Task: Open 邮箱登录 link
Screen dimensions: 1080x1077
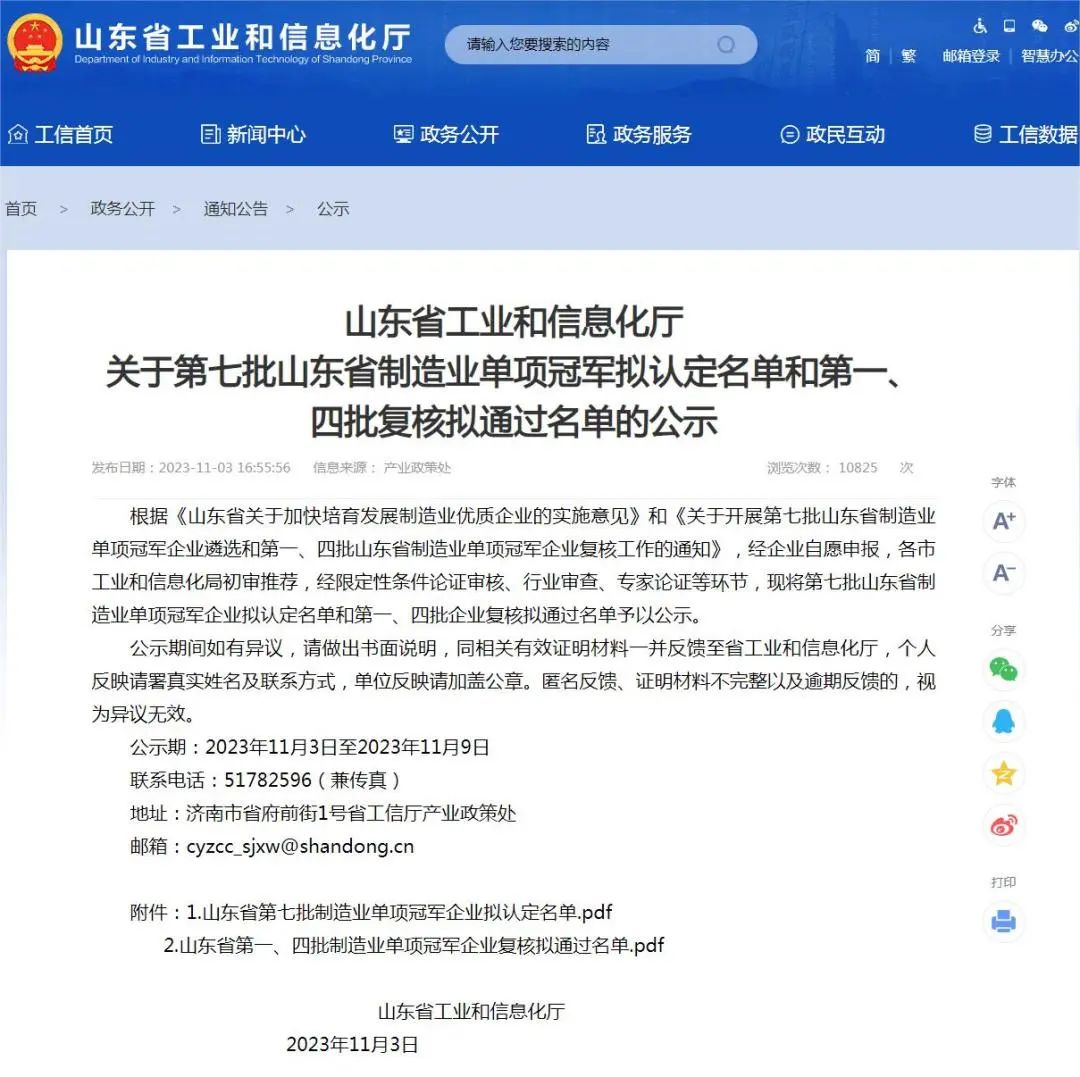Action: [971, 56]
